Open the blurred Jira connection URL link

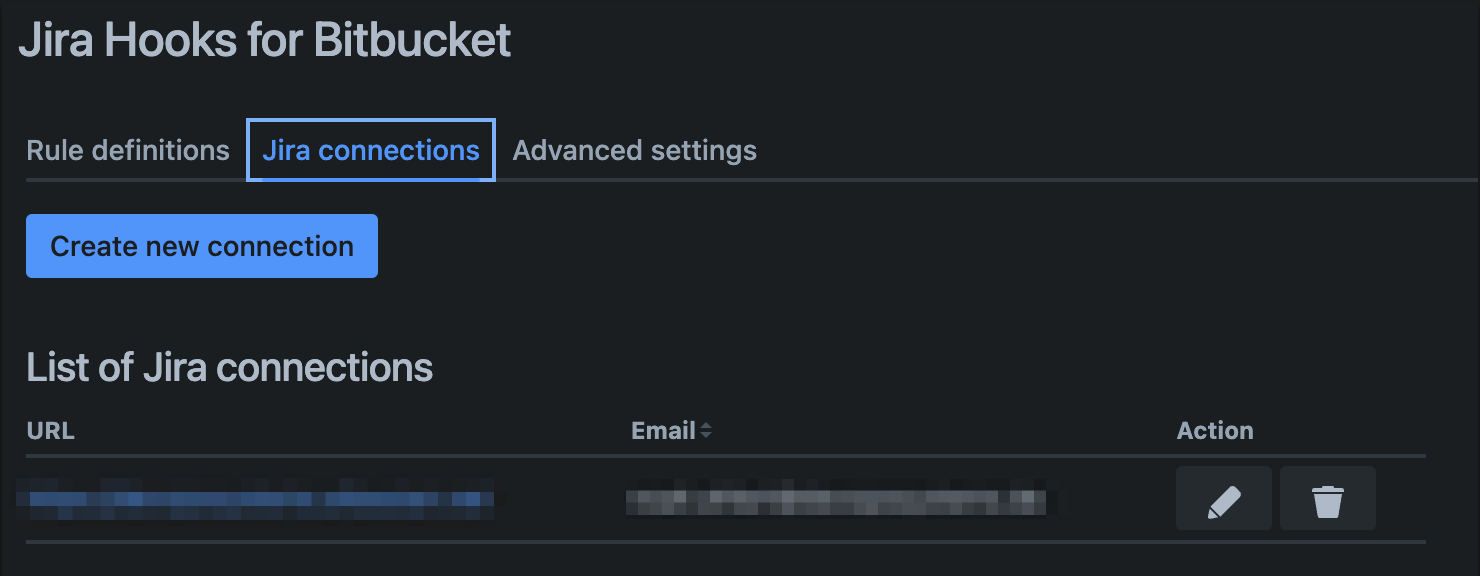point(260,498)
